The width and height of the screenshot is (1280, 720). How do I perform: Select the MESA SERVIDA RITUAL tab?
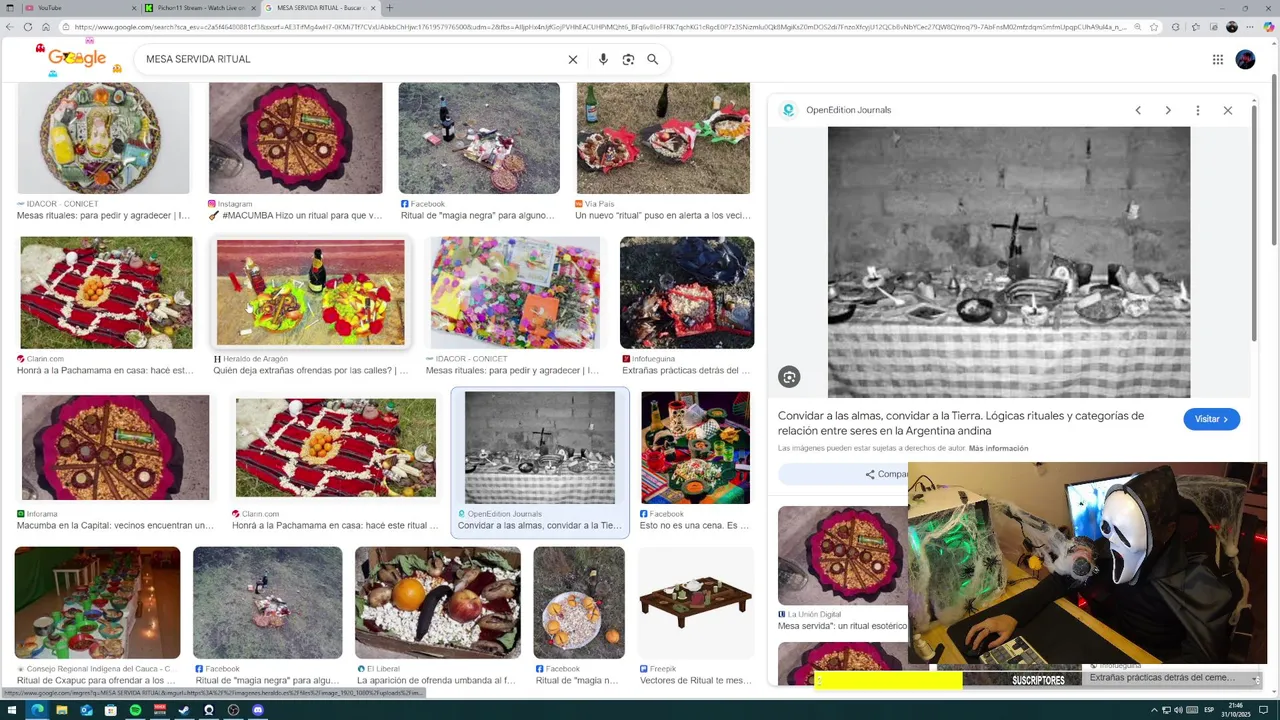click(x=320, y=8)
